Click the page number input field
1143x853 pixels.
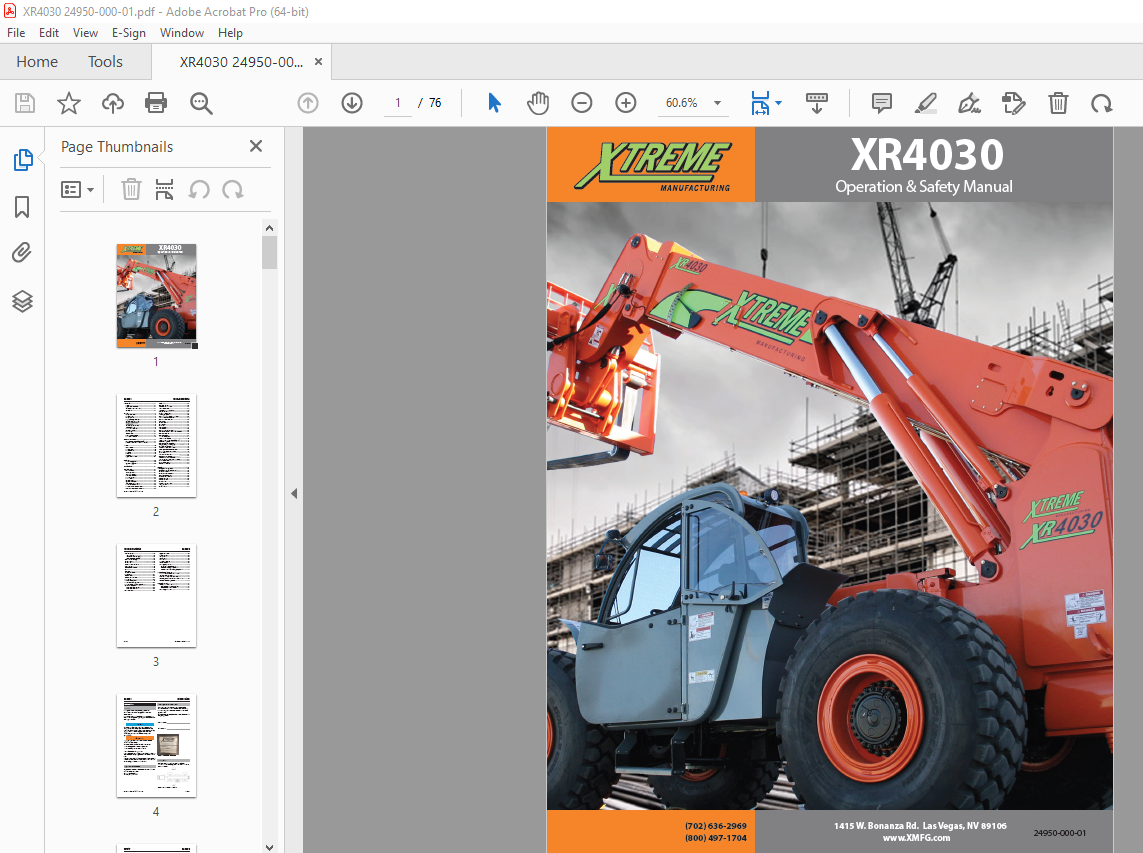(x=398, y=103)
